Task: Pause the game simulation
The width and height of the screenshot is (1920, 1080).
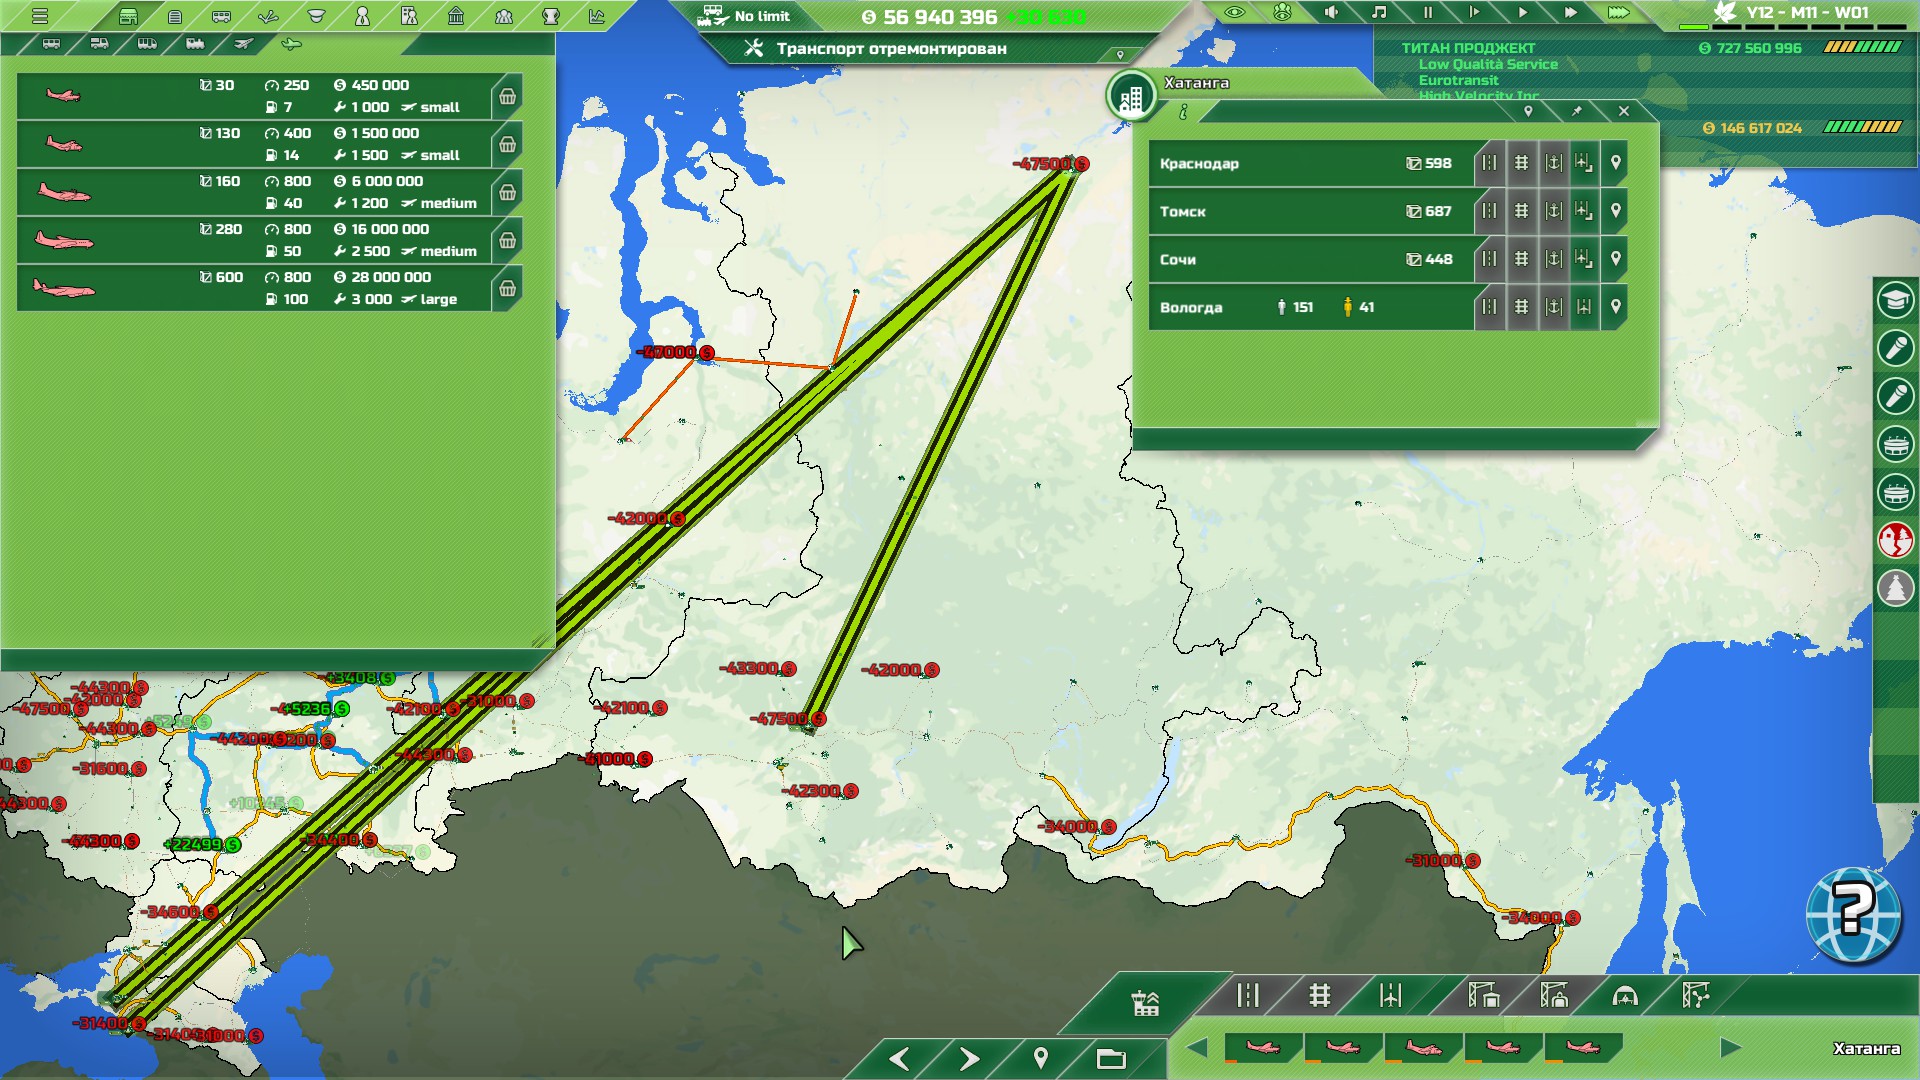Action: coord(1427,13)
